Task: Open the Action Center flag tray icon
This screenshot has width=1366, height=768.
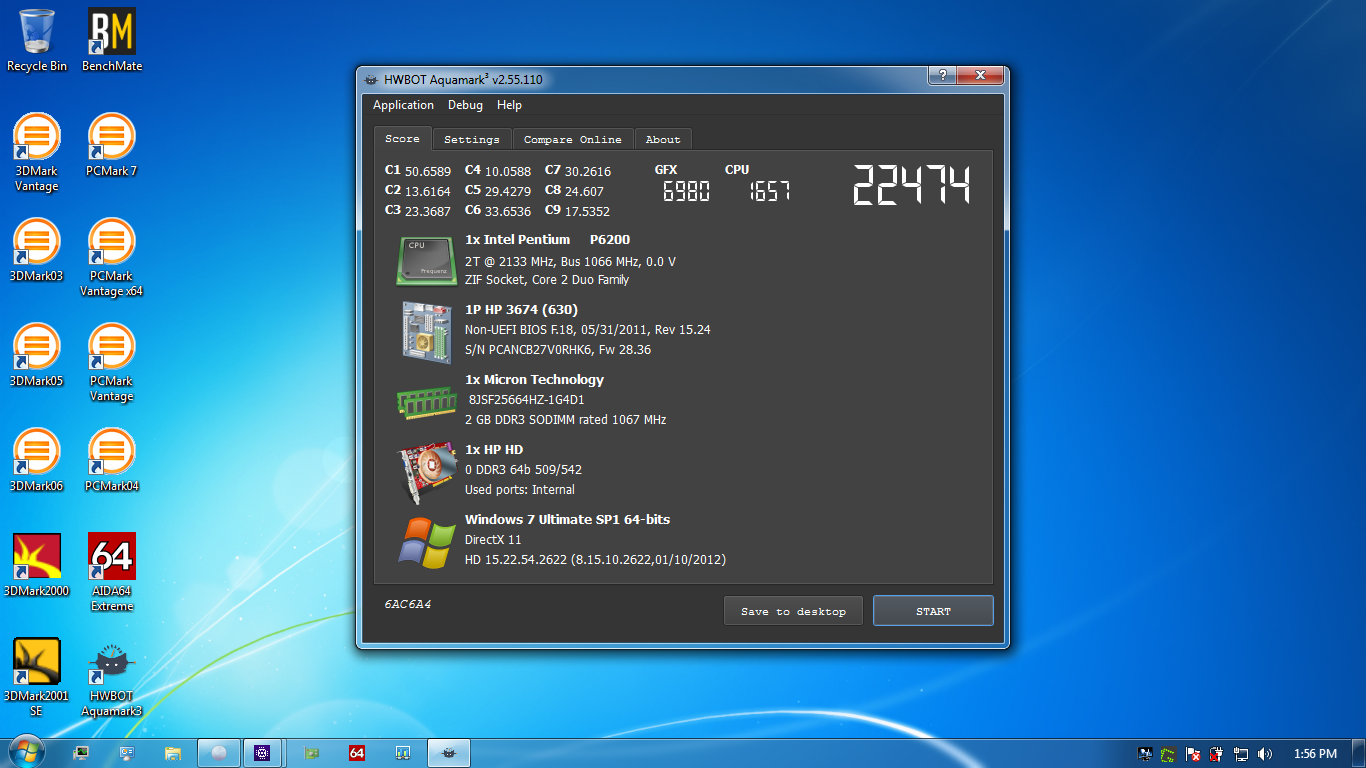Action: tap(1193, 754)
